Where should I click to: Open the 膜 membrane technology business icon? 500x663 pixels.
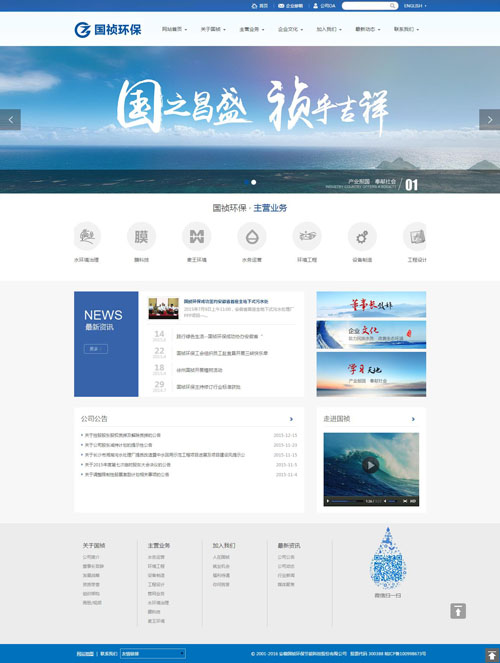142,236
